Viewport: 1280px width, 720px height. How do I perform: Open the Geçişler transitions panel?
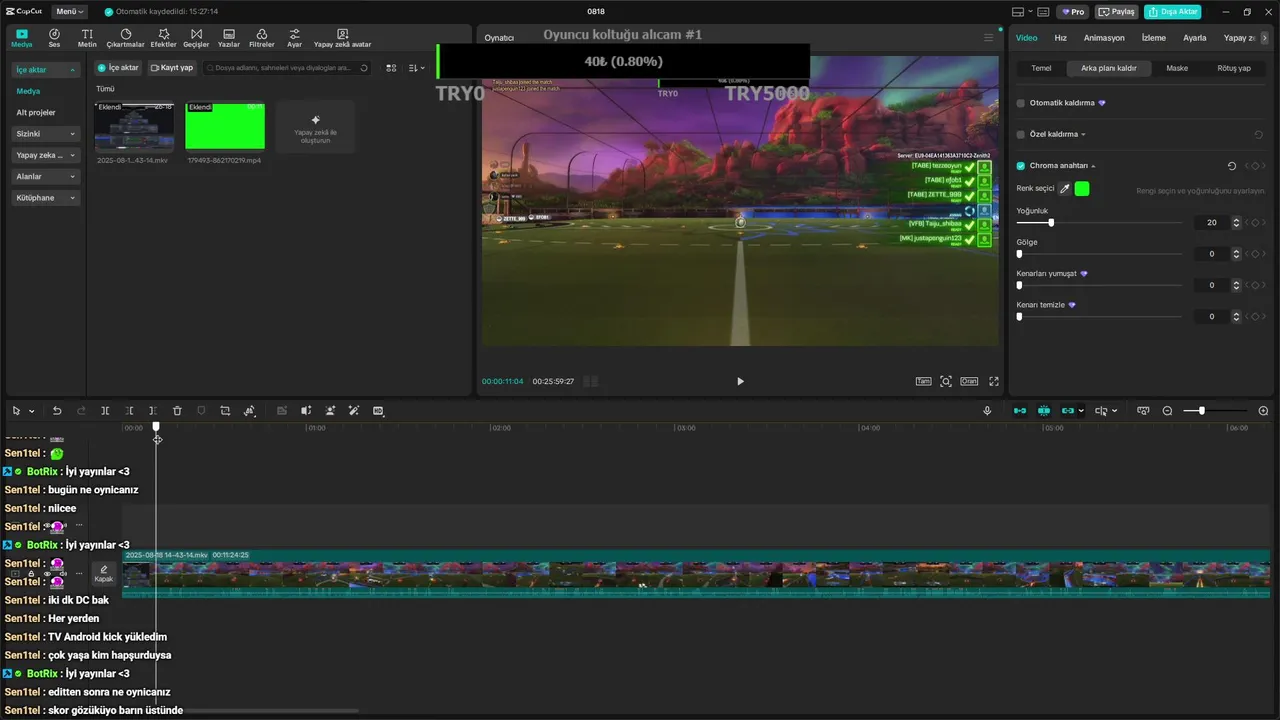(x=195, y=38)
